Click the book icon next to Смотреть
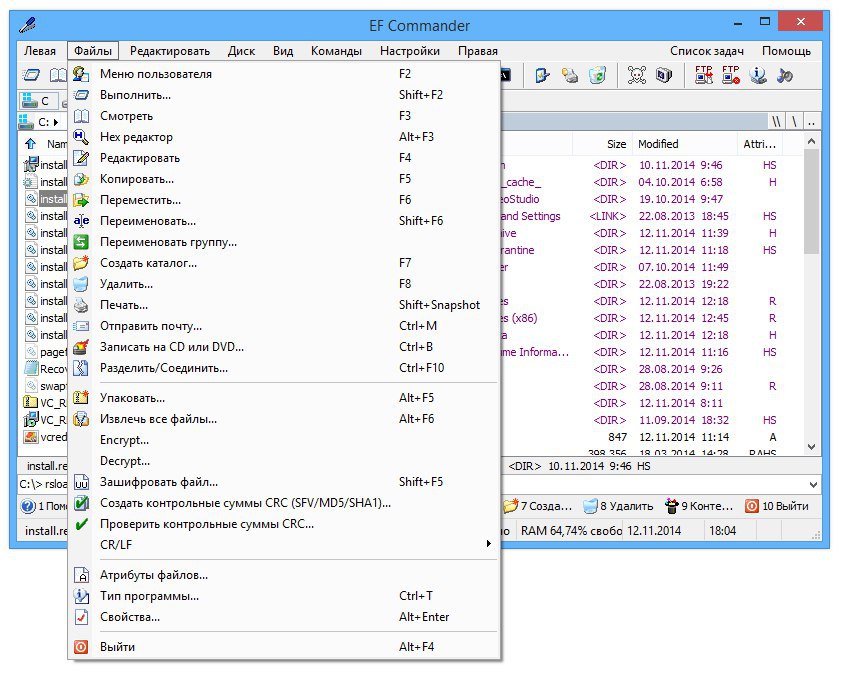The image size is (858, 694). coord(81,116)
